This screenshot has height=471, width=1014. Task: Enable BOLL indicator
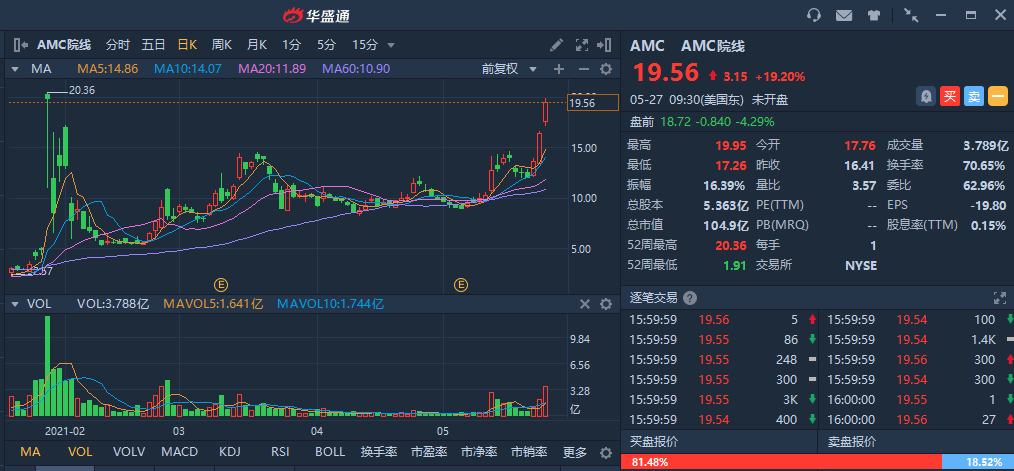point(330,452)
